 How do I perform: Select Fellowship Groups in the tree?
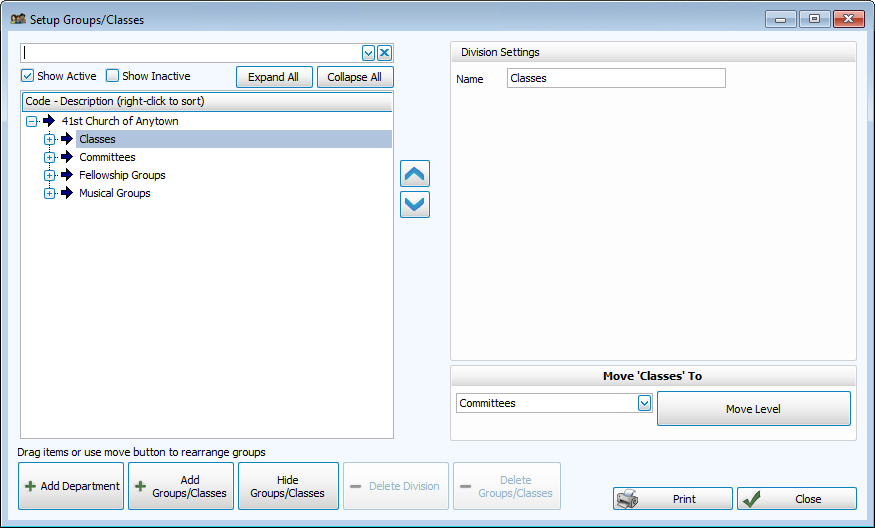pyautogui.click(x=122, y=175)
